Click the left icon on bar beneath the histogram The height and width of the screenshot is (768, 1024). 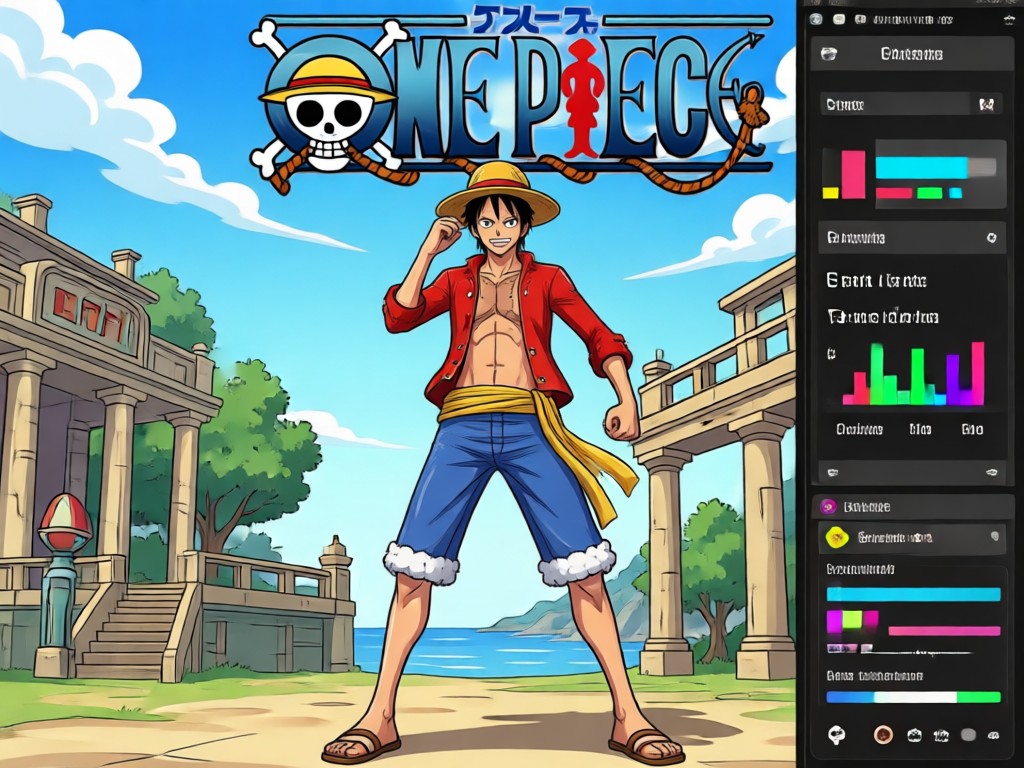coord(833,472)
